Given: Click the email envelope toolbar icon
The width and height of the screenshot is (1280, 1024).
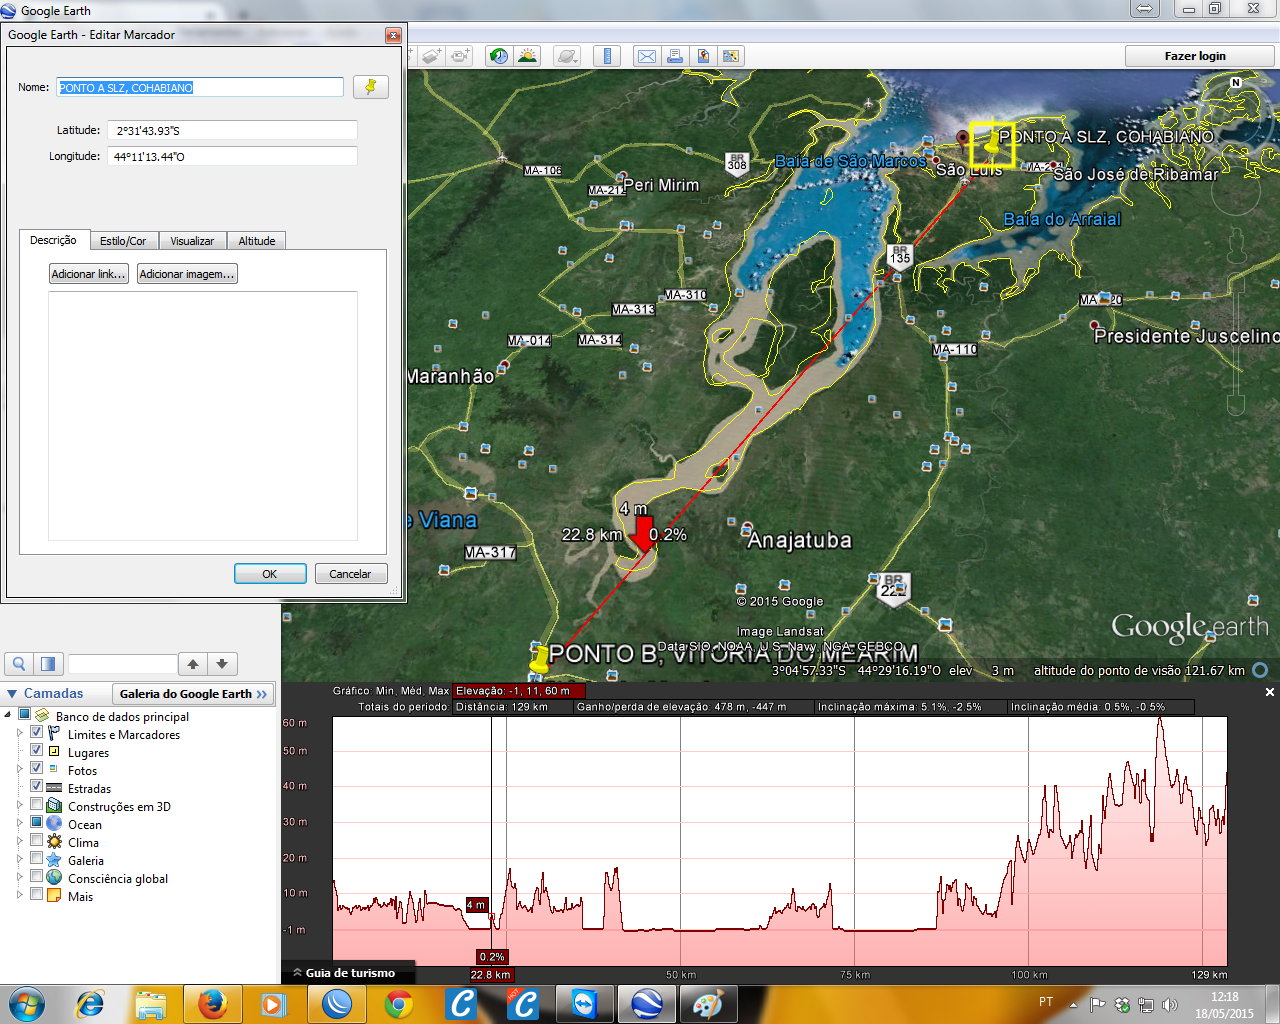Looking at the screenshot, I should coord(647,56).
